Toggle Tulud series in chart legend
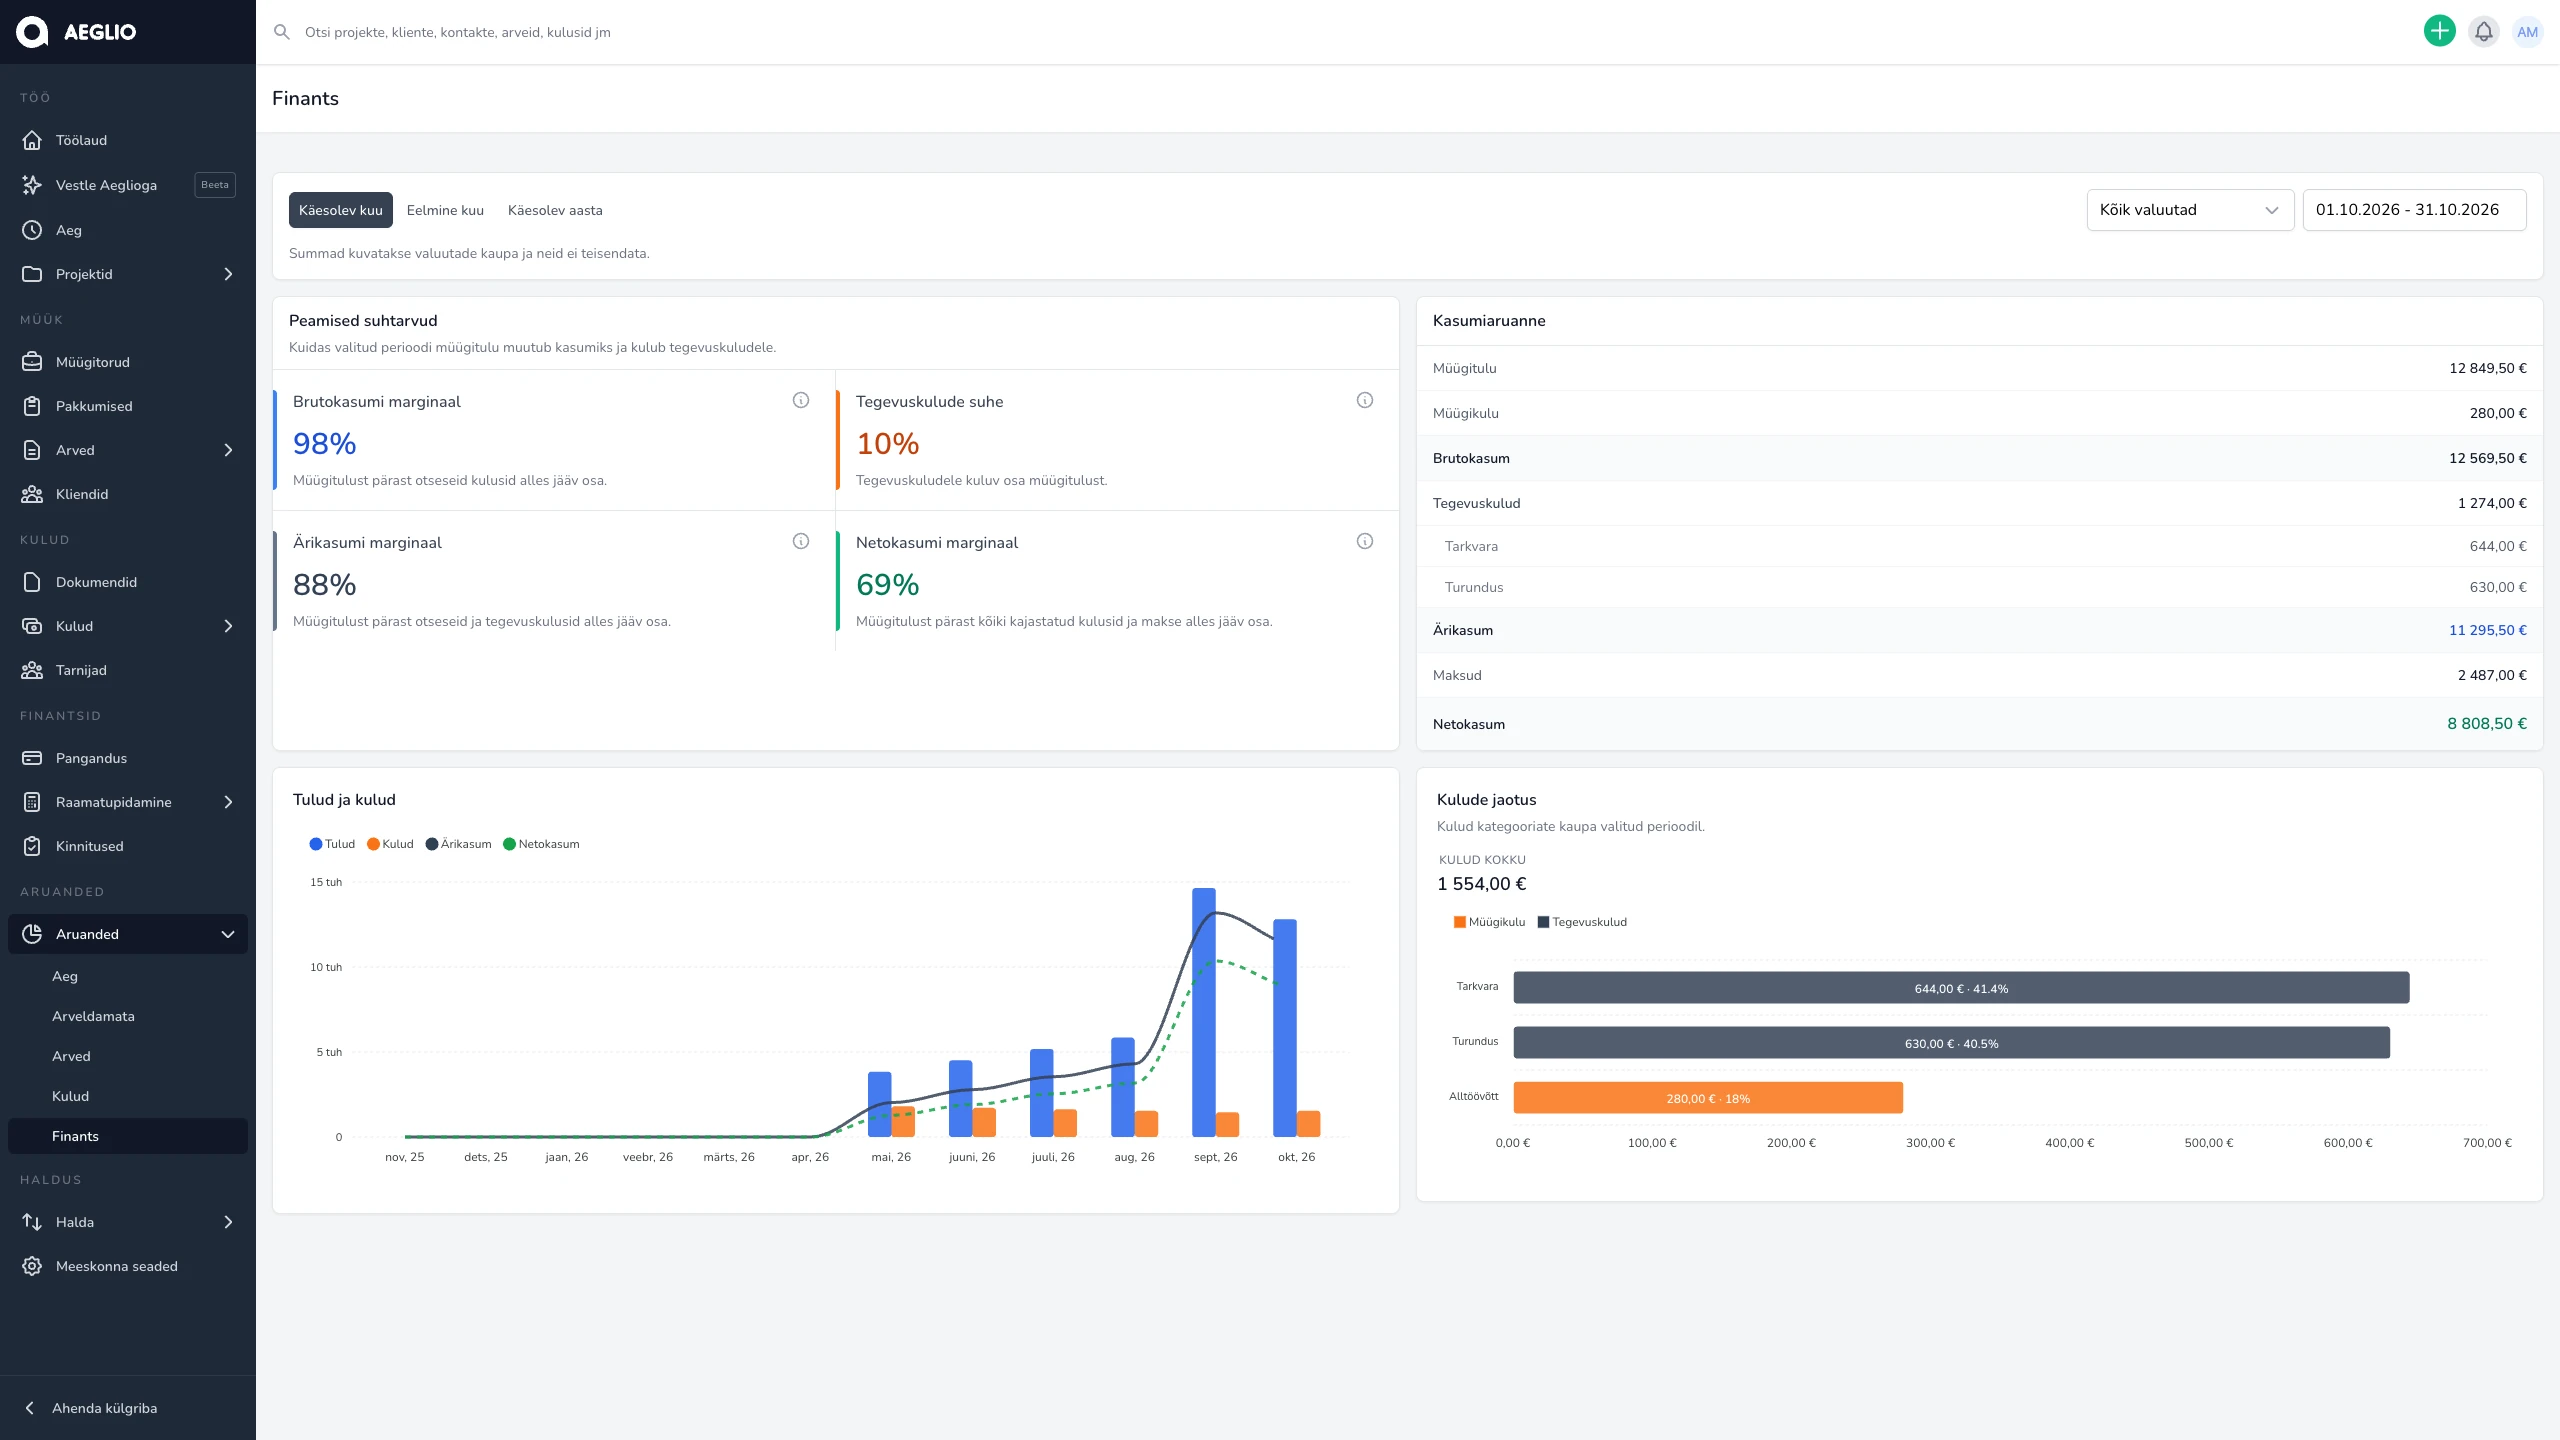This screenshot has width=2560, height=1440. point(332,844)
